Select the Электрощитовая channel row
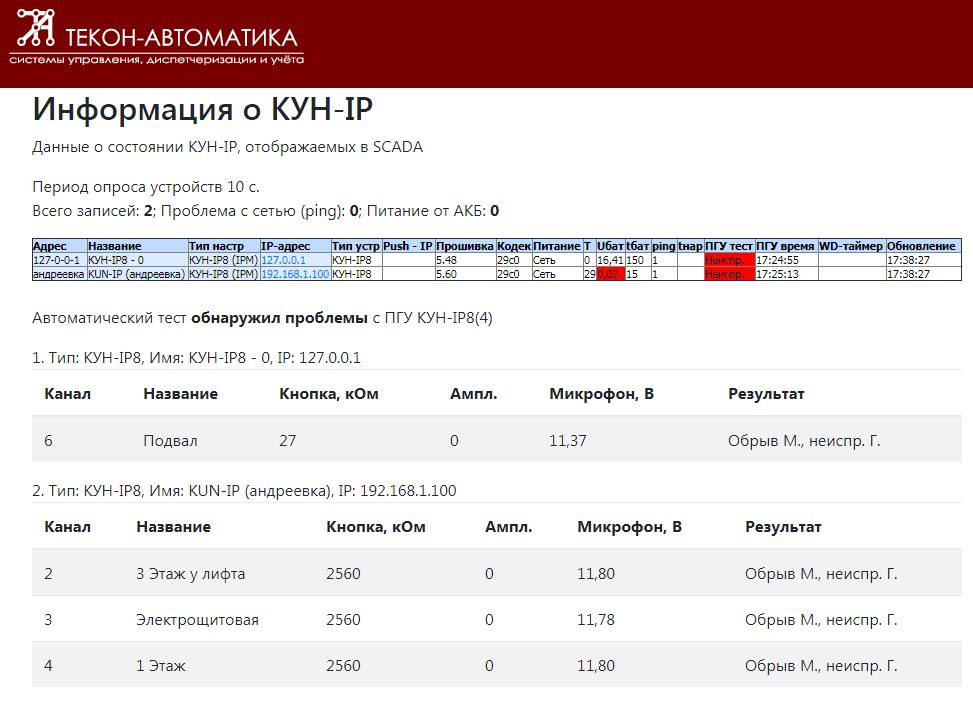The width and height of the screenshot is (973, 706). pyautogui.click(x=197, y=620)
